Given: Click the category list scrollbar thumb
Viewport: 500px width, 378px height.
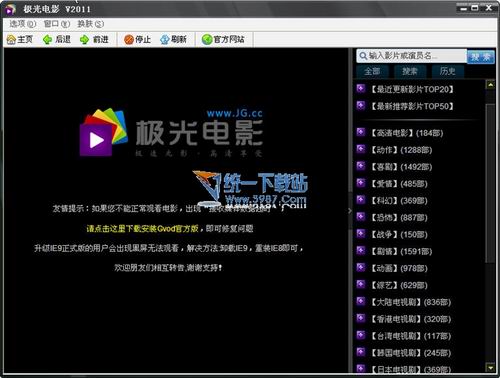Looking at the screenshot, I should click(490, 183).
